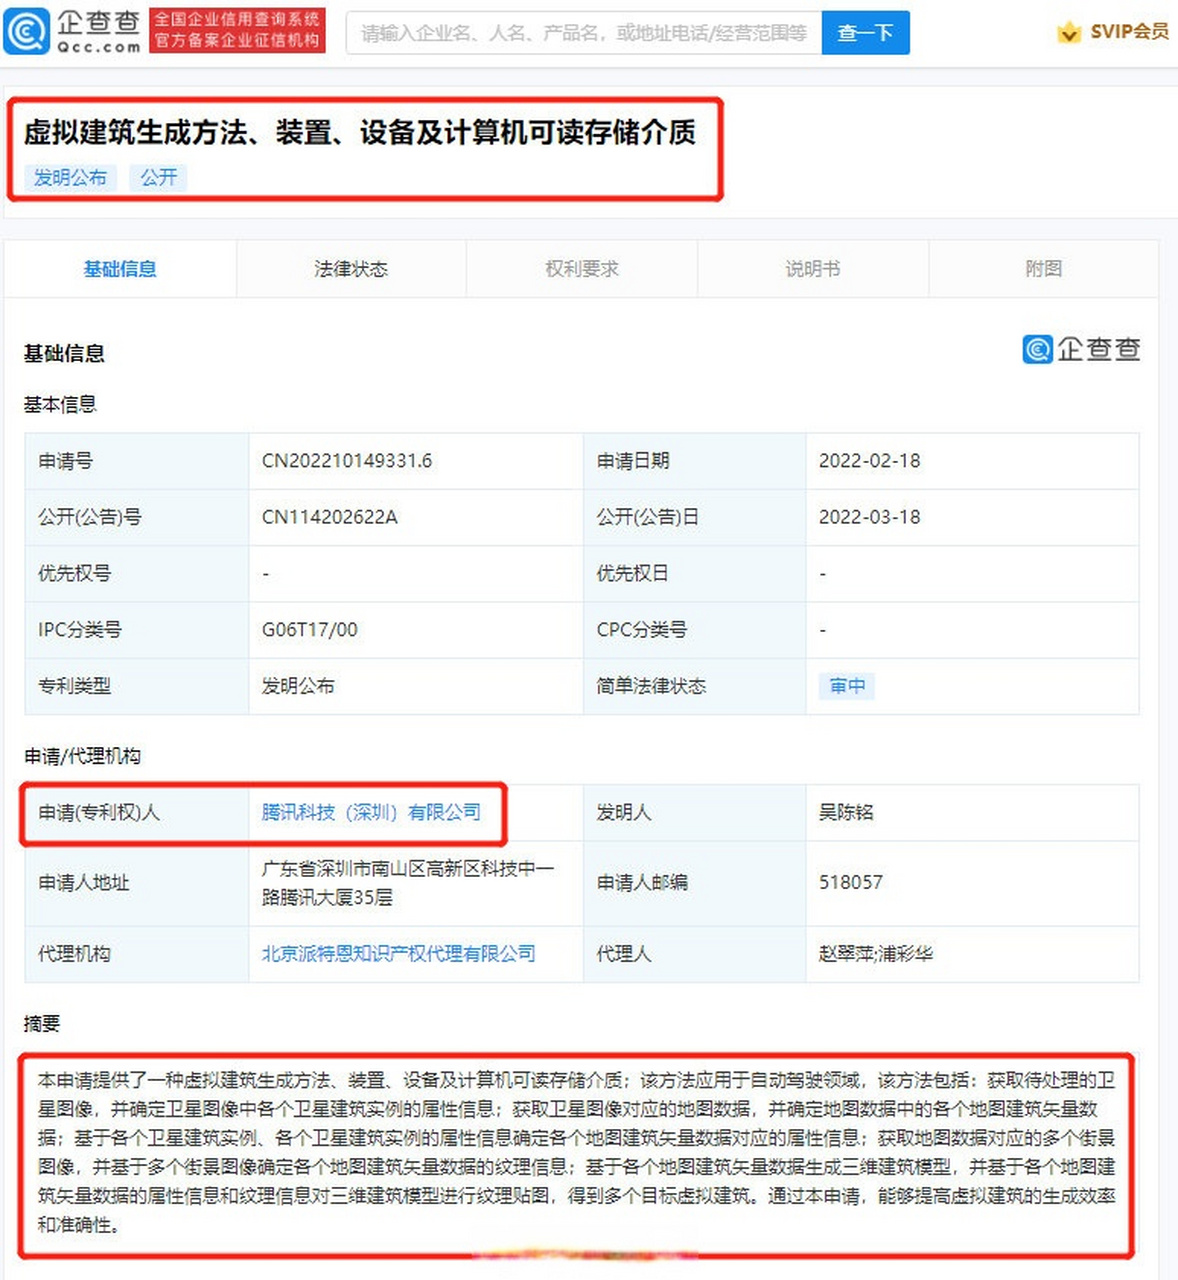The width and height of the screenshot is (1178, 1280).
Task: Select application number CN202210149331.6
Action: coord(347,461)
